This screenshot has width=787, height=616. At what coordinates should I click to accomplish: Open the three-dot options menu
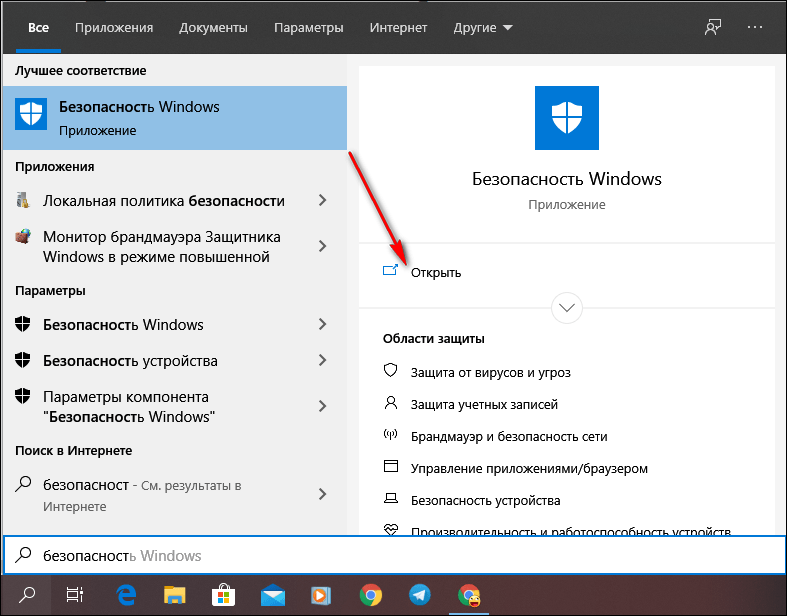[754, 28]
